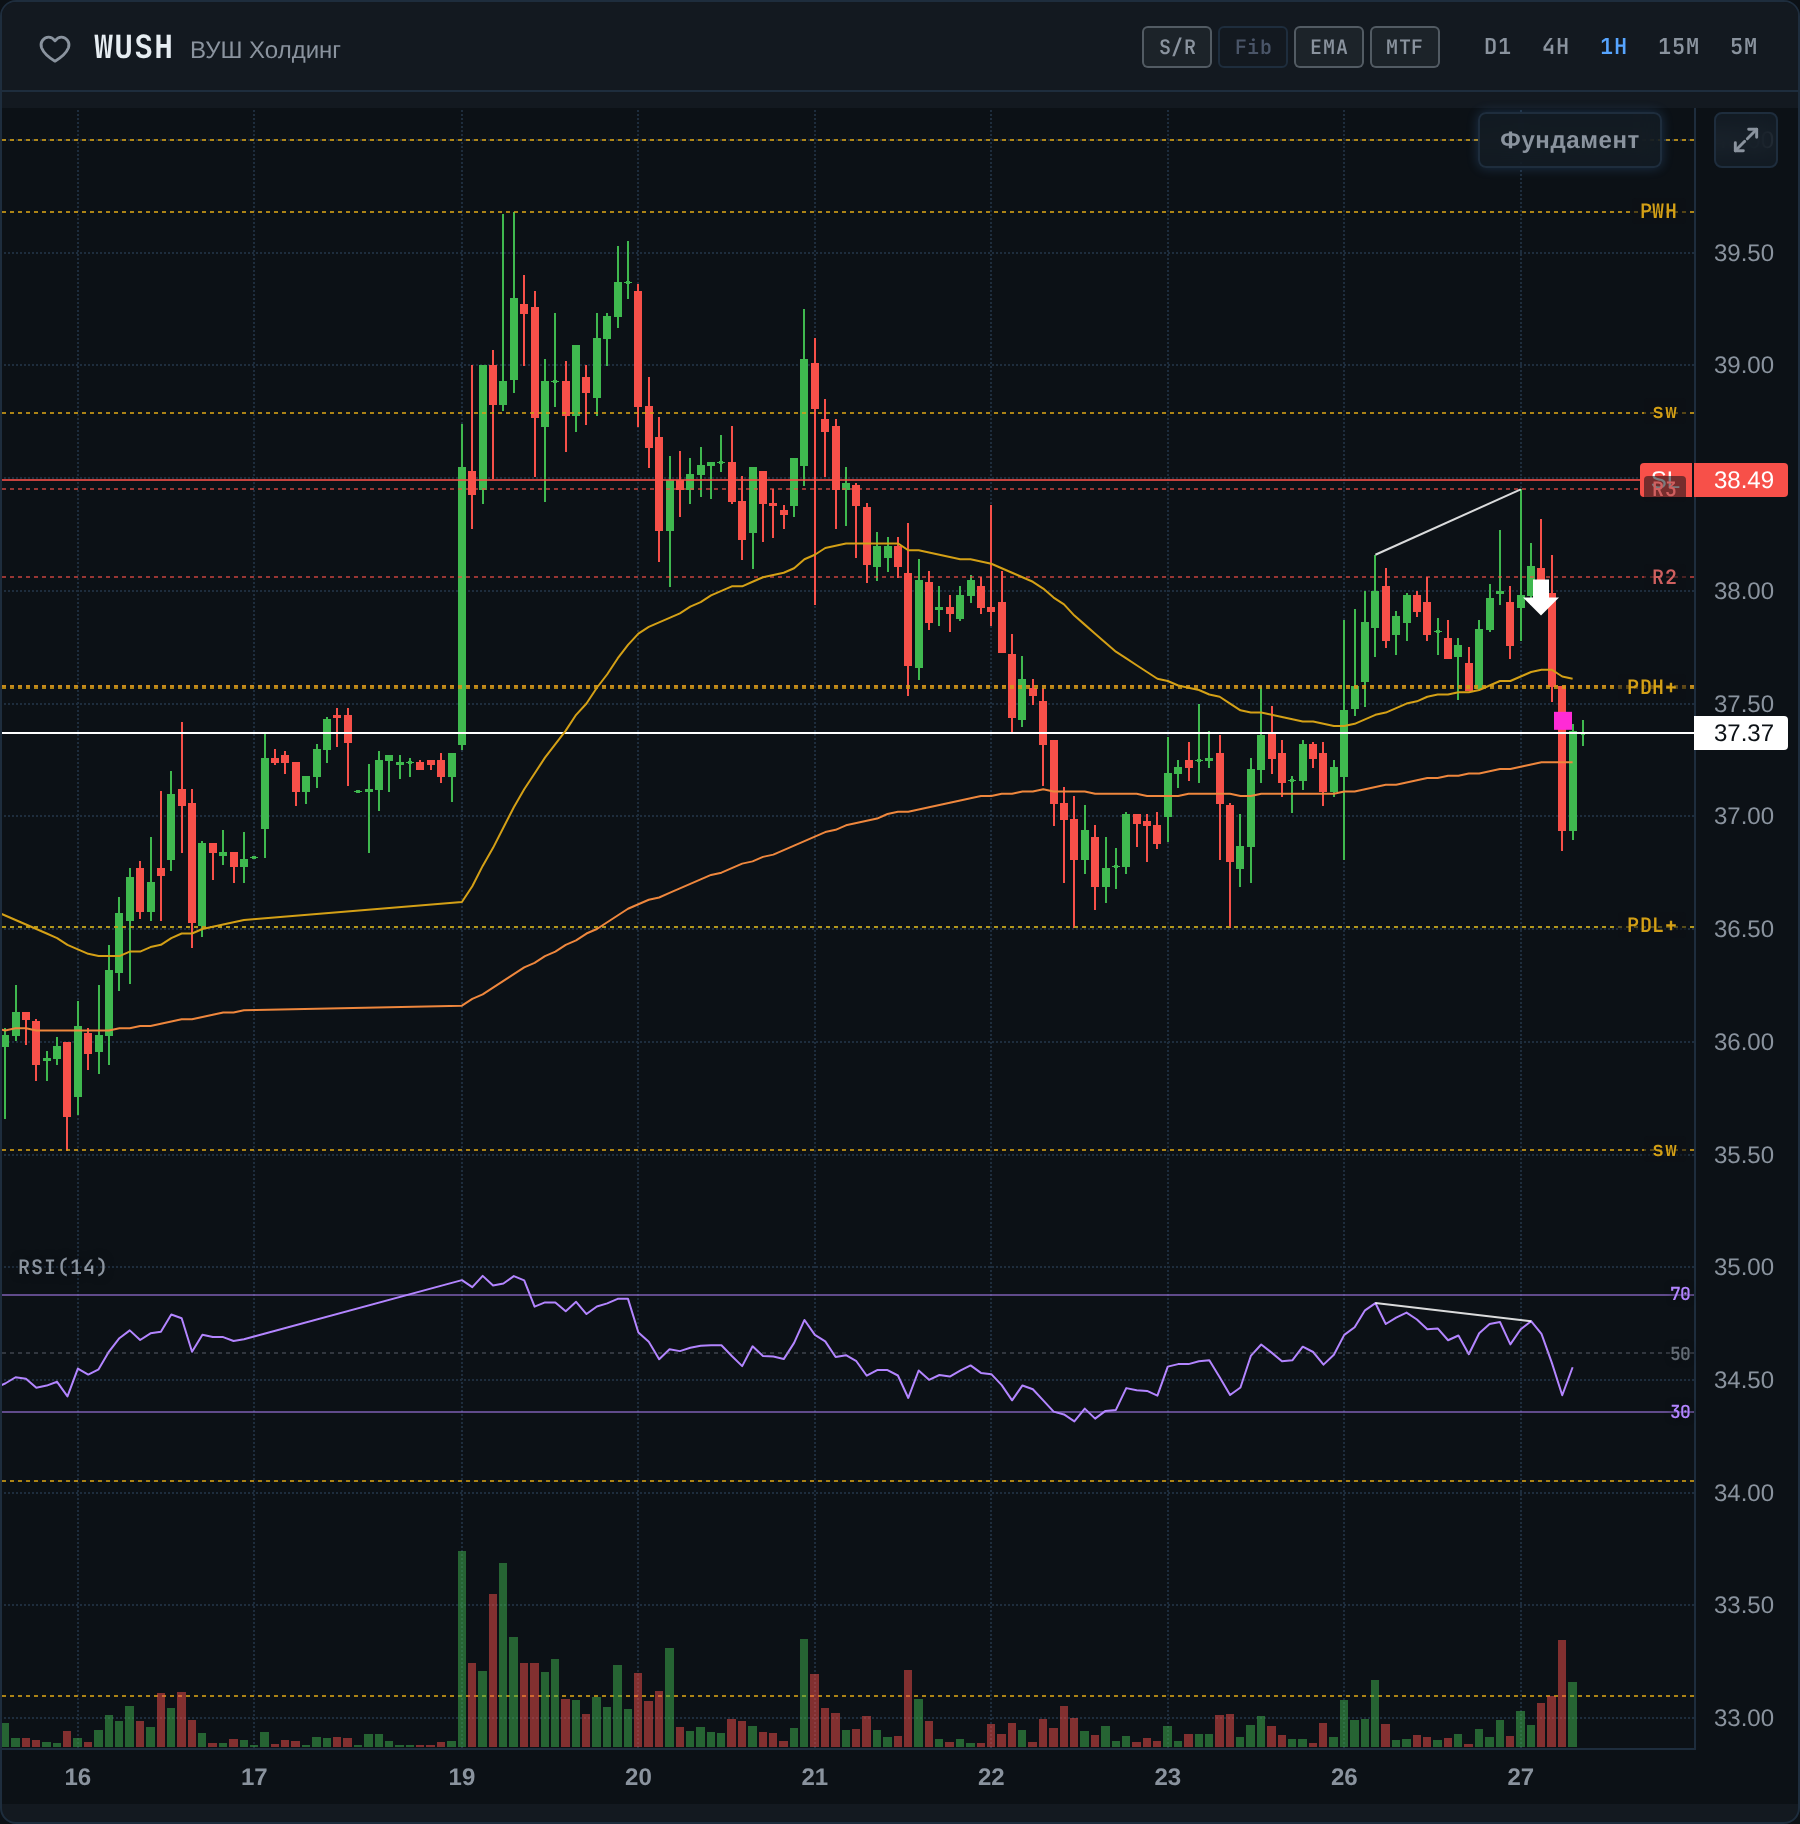Click the R2 resistance label

[1664, 577]
